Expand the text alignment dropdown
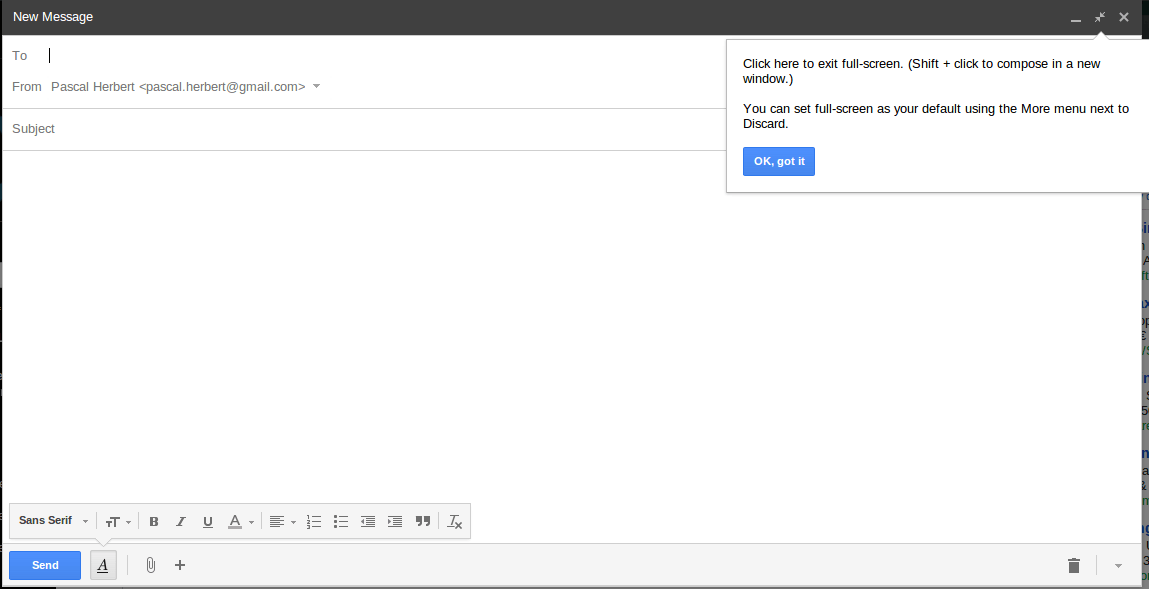1149x589 pixels. (x=282, y=521)
